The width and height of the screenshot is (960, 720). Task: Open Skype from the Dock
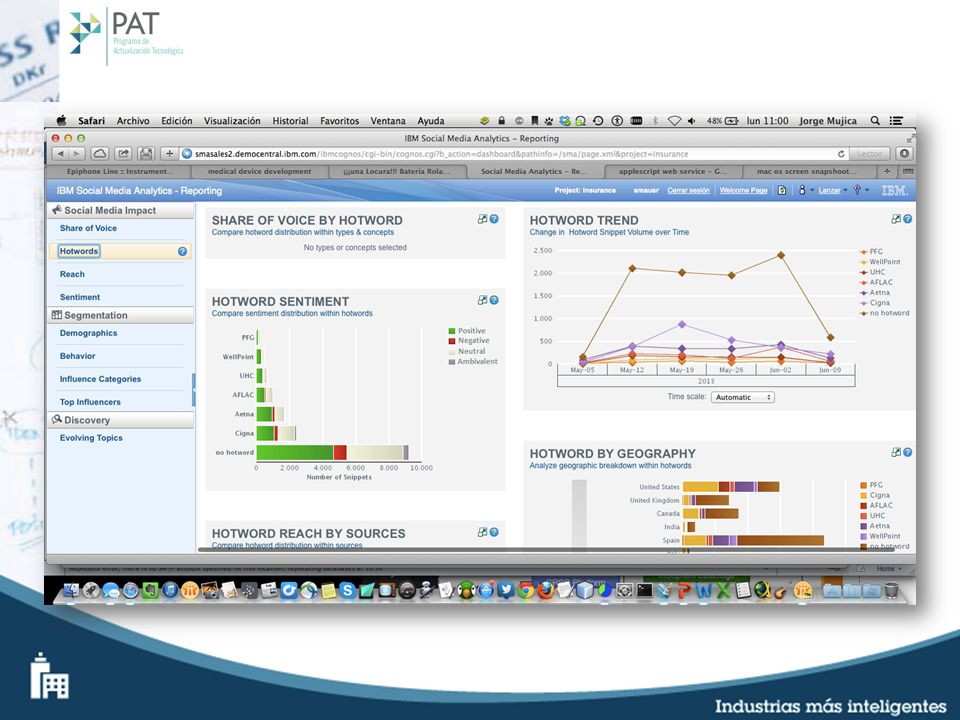tap(347, 590)
